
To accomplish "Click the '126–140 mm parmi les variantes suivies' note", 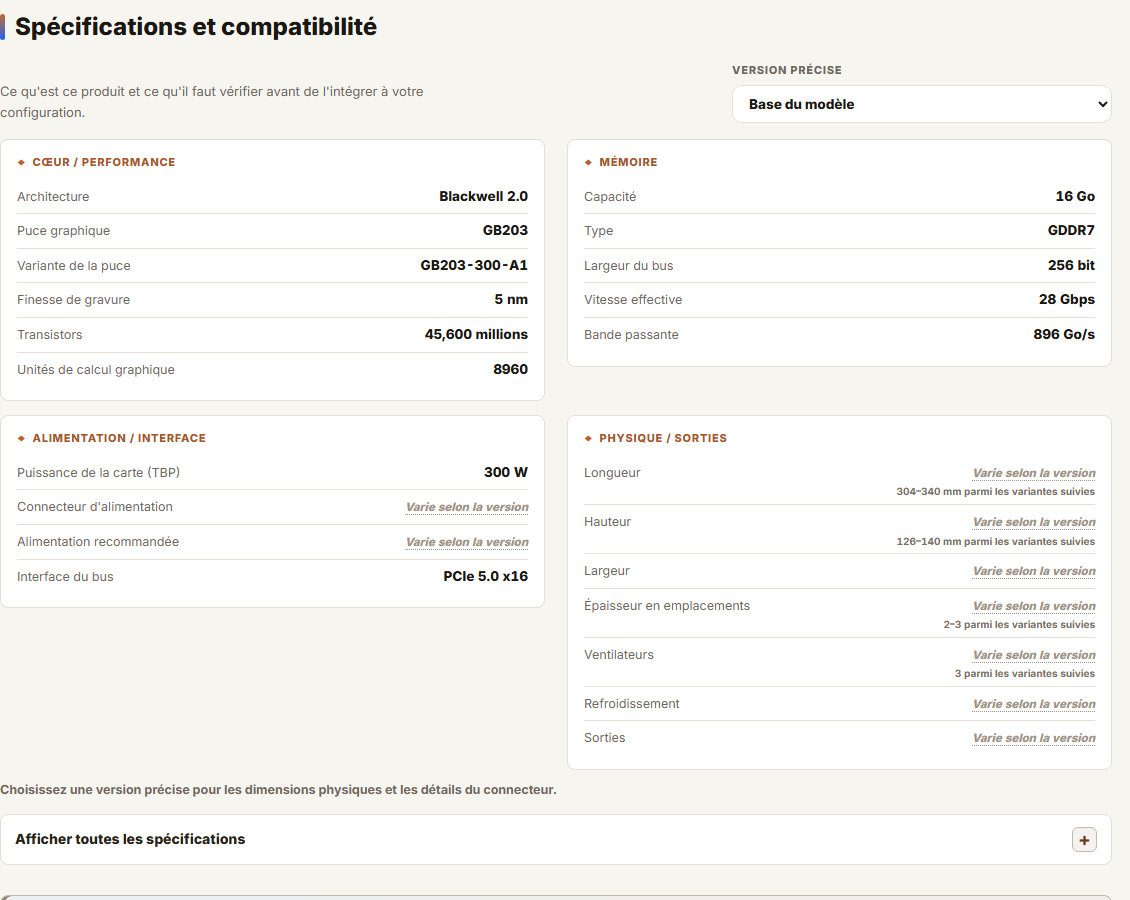I will point(996,541).
